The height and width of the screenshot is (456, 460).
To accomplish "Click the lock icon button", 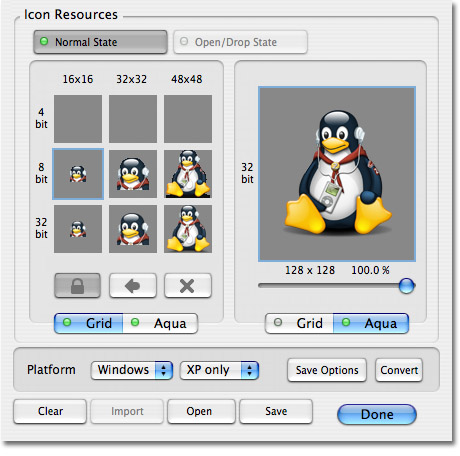I will click(x=77, y=286).
